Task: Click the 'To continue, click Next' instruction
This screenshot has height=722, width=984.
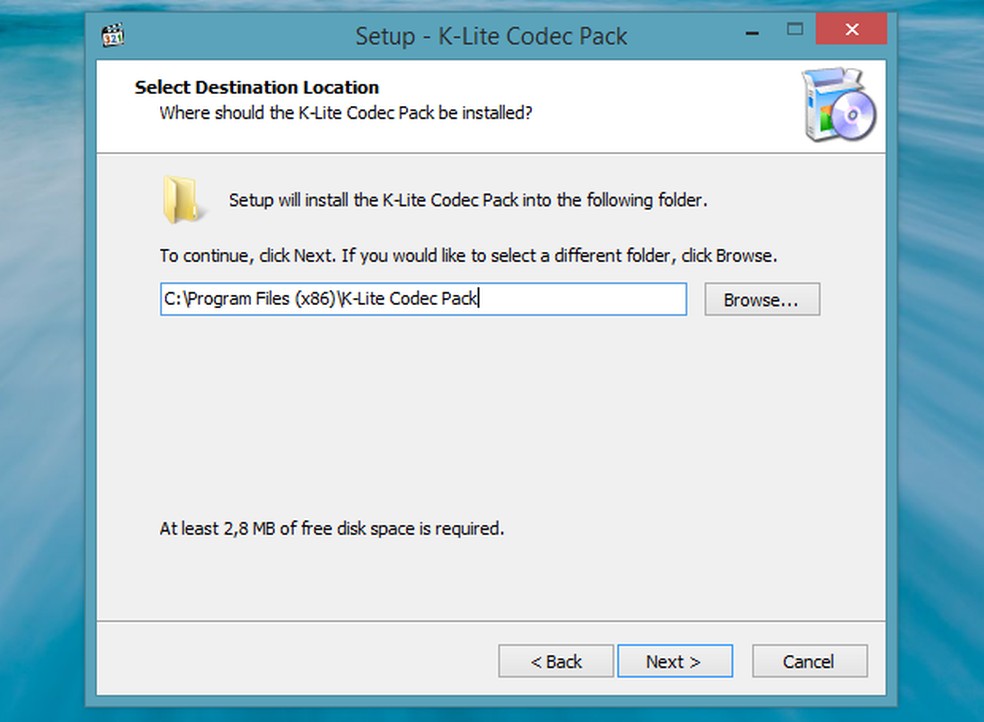Action: tap(468, 256)
